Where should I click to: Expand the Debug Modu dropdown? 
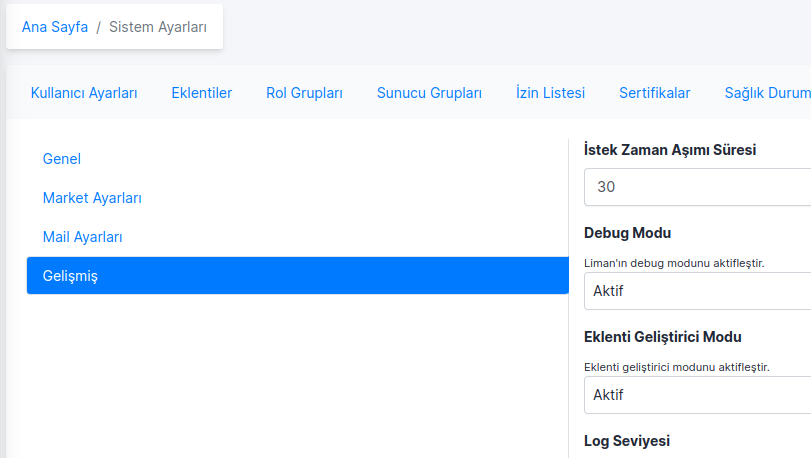(x=697, y=291)
